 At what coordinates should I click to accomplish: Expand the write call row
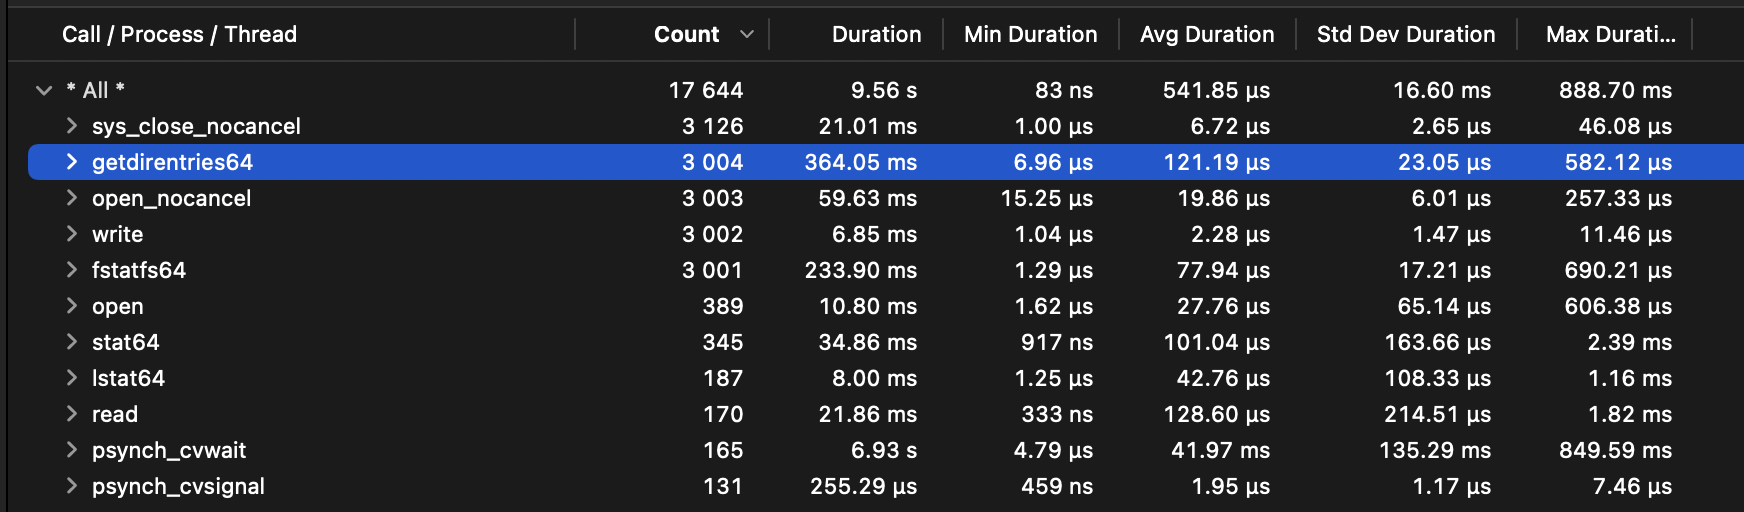[71, 234]
